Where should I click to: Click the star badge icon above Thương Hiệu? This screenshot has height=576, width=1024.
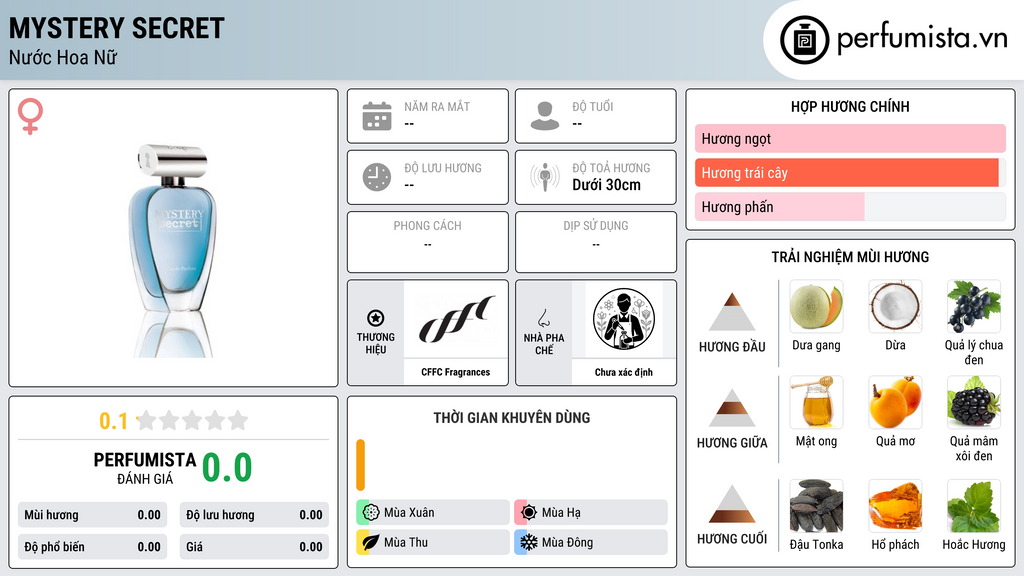[x=376, y=318]
